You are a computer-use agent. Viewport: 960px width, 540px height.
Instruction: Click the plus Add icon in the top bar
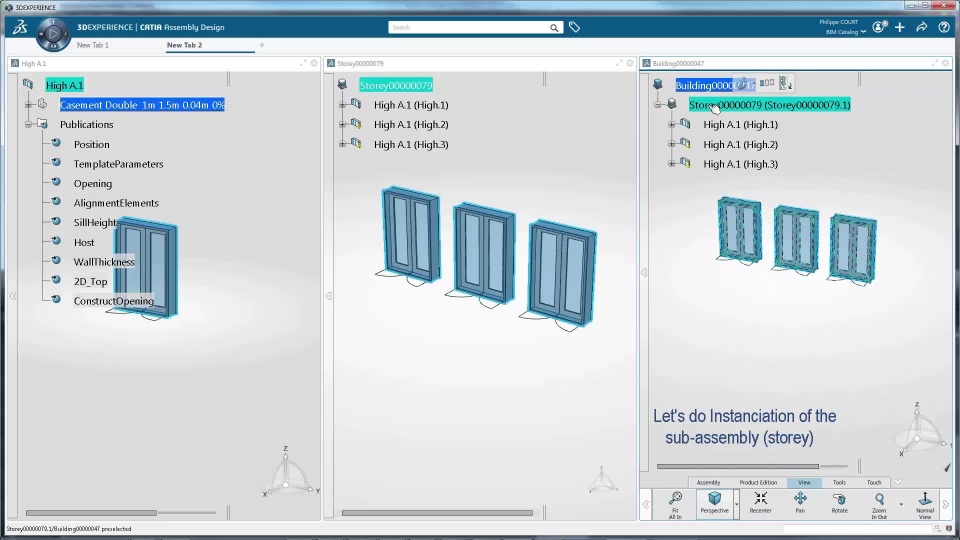pyautogui.click(x=899, y=27)
